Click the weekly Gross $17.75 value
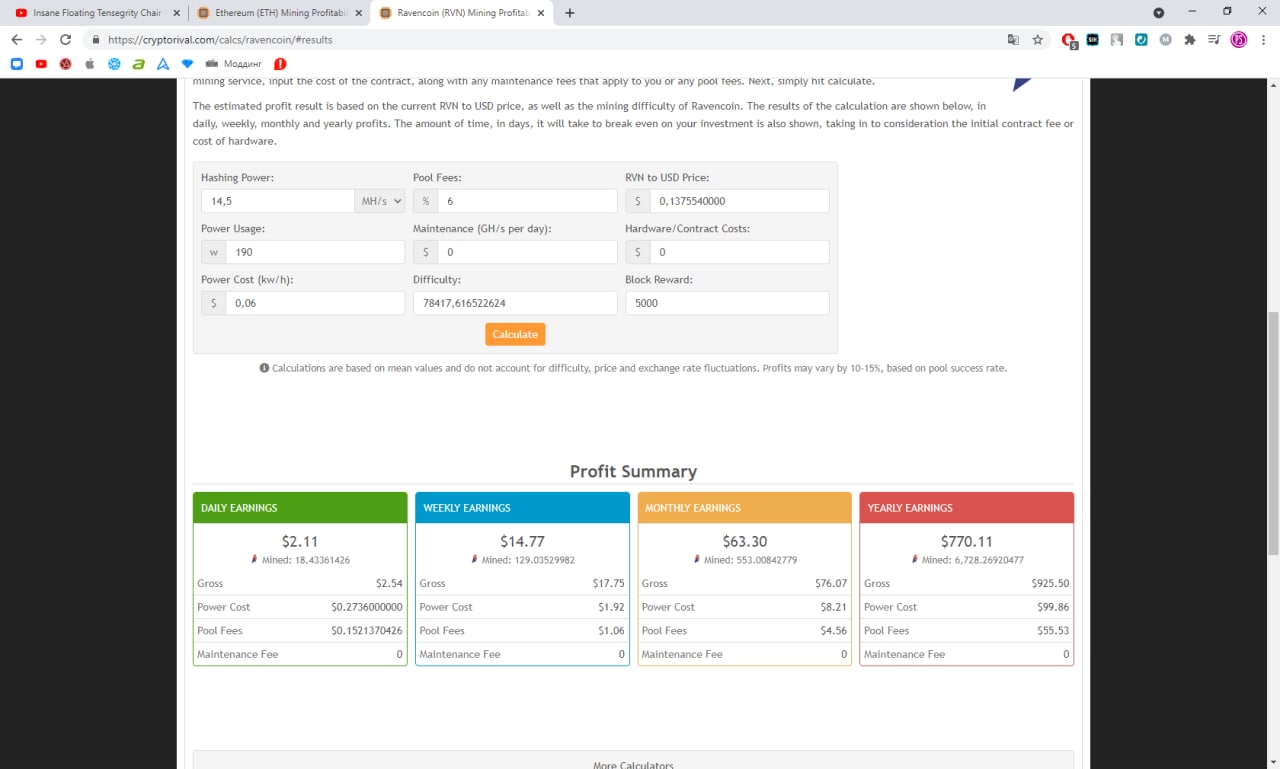The image size is (1280, 769). [x=608, y=583]
